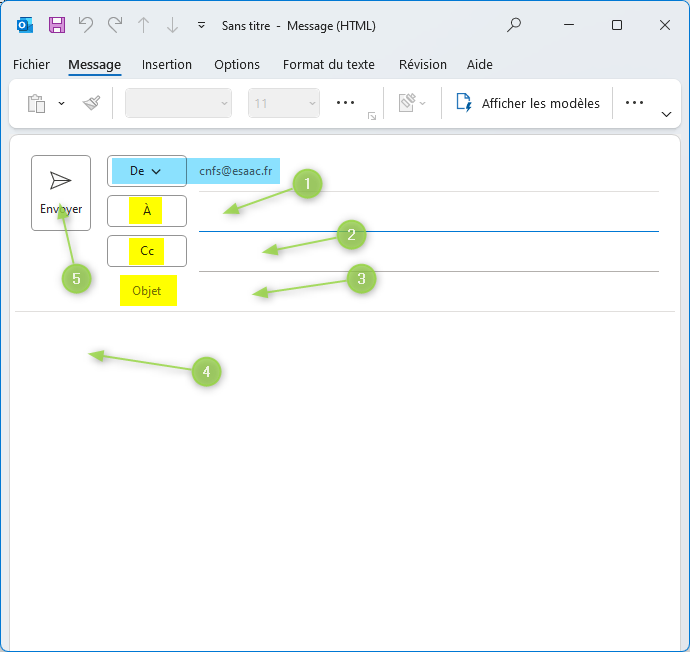This screenshot has height=652, width=690.
Task: Open the Customize Quick Access Toolbar dropdown
Action: click(x=202, y=25)
